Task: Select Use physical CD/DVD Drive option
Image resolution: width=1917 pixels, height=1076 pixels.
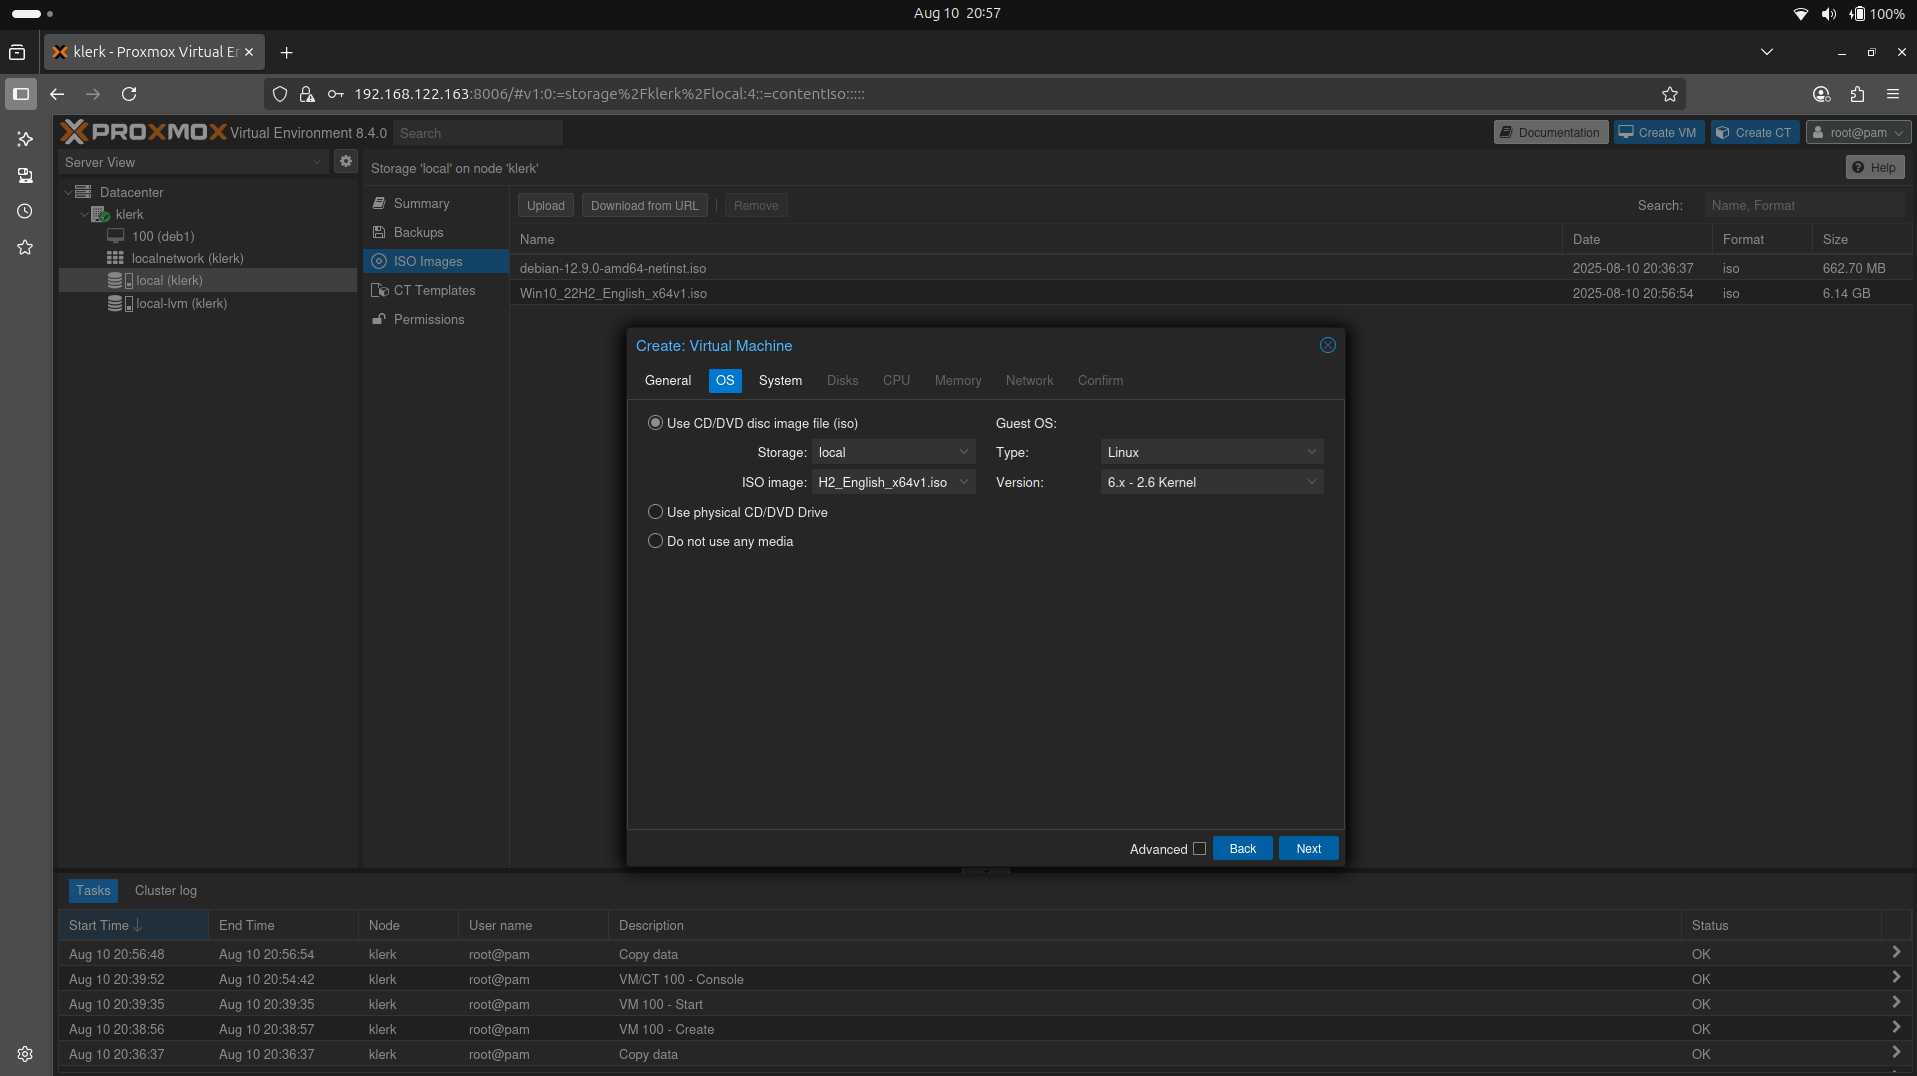Action: [x=655, y=511]
